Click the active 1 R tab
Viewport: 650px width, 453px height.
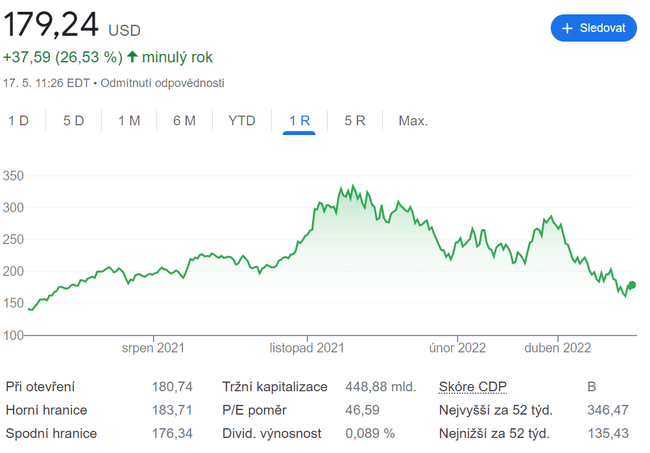pyautogui.click(x=300, y=121)
